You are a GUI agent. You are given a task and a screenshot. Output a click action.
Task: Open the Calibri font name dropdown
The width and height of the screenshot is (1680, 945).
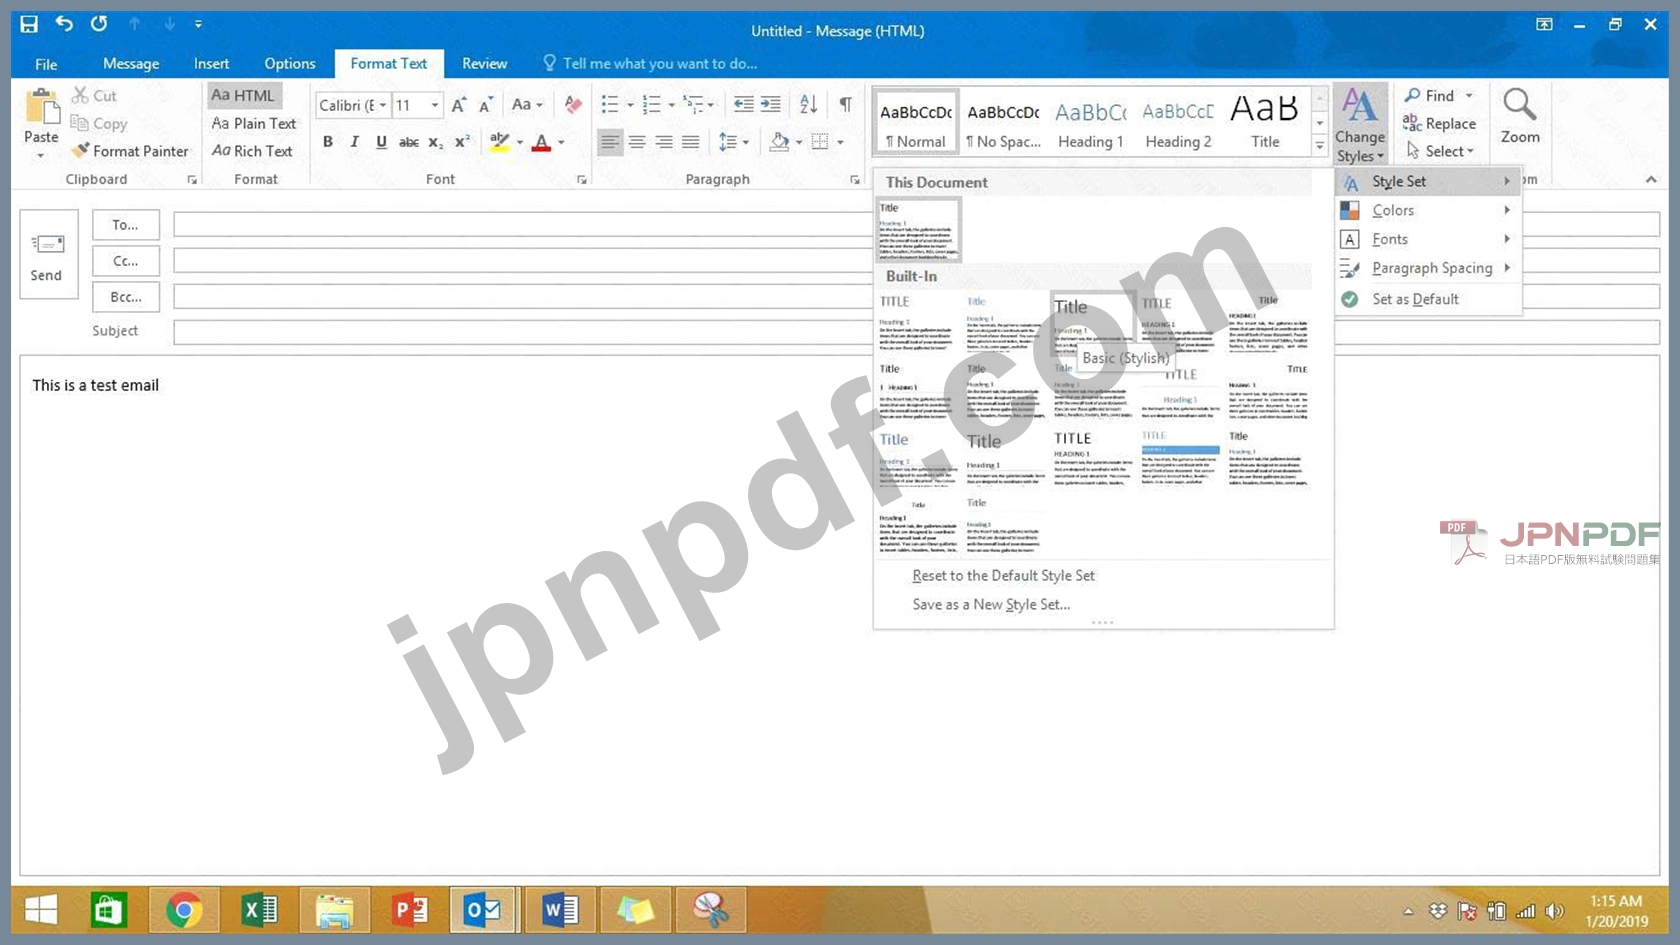pos(353,106)
